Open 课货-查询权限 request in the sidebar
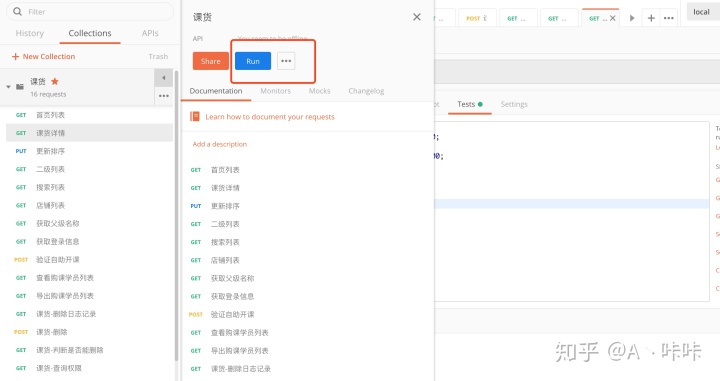This screenshot has width=720, height=381. [x=90, y=368]
